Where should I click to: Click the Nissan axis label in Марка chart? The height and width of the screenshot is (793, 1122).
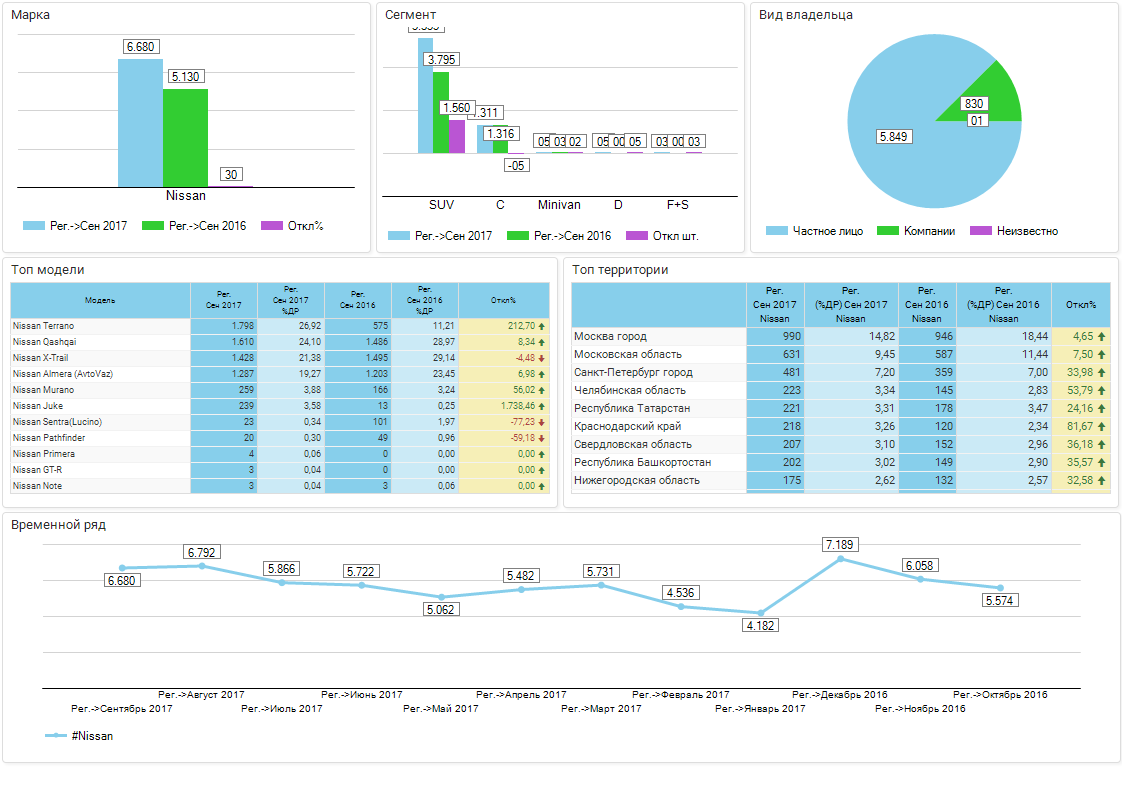tap(186, 195)
